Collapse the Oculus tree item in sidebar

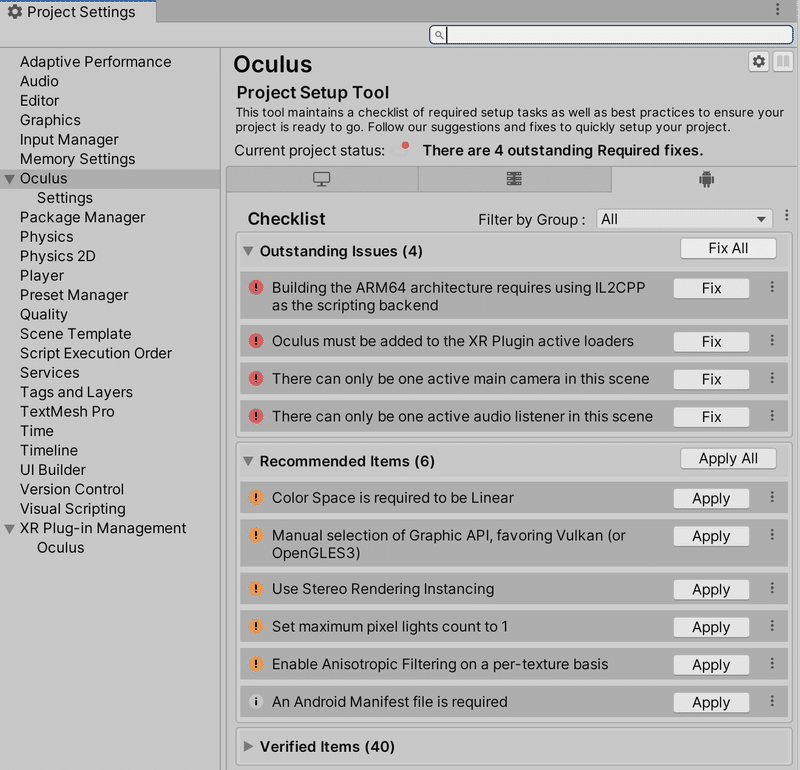click(10, 179)
